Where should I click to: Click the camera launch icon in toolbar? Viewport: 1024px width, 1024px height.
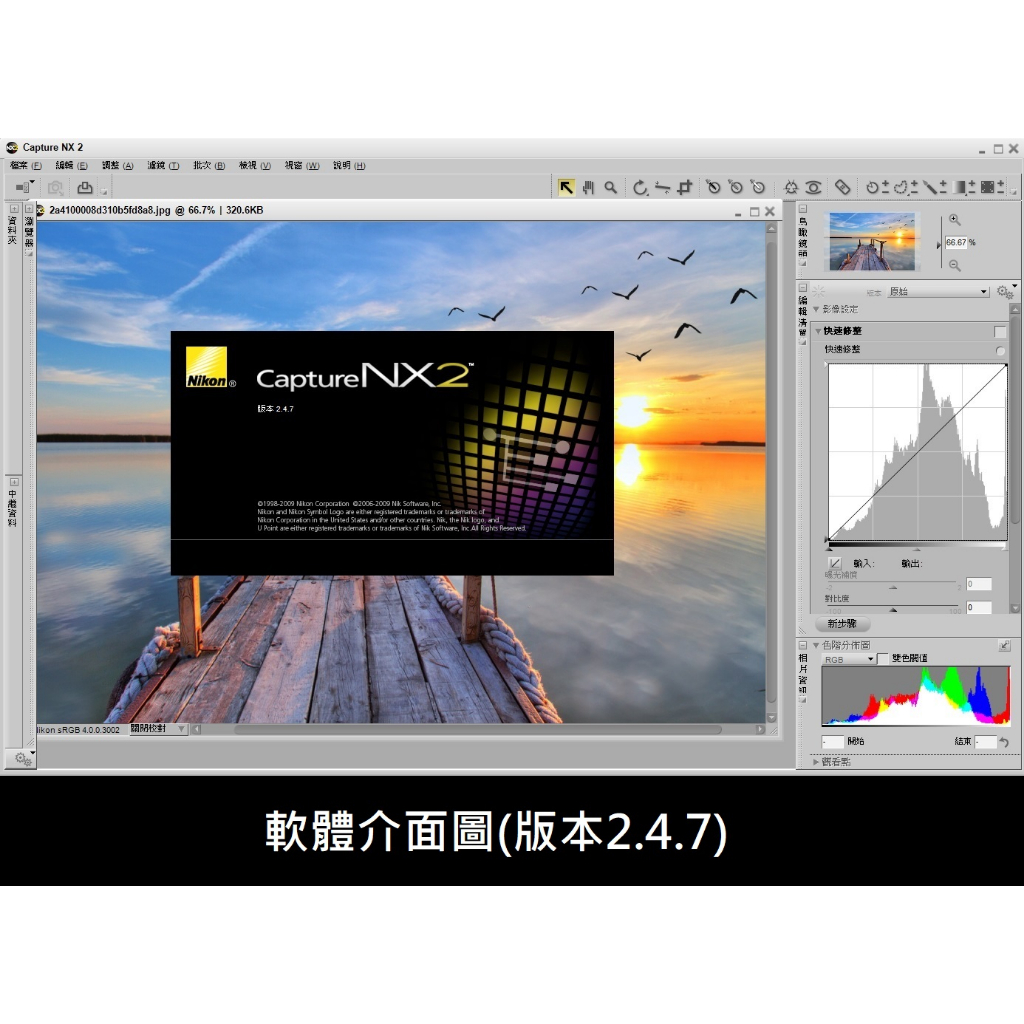[x=56, y=188]
